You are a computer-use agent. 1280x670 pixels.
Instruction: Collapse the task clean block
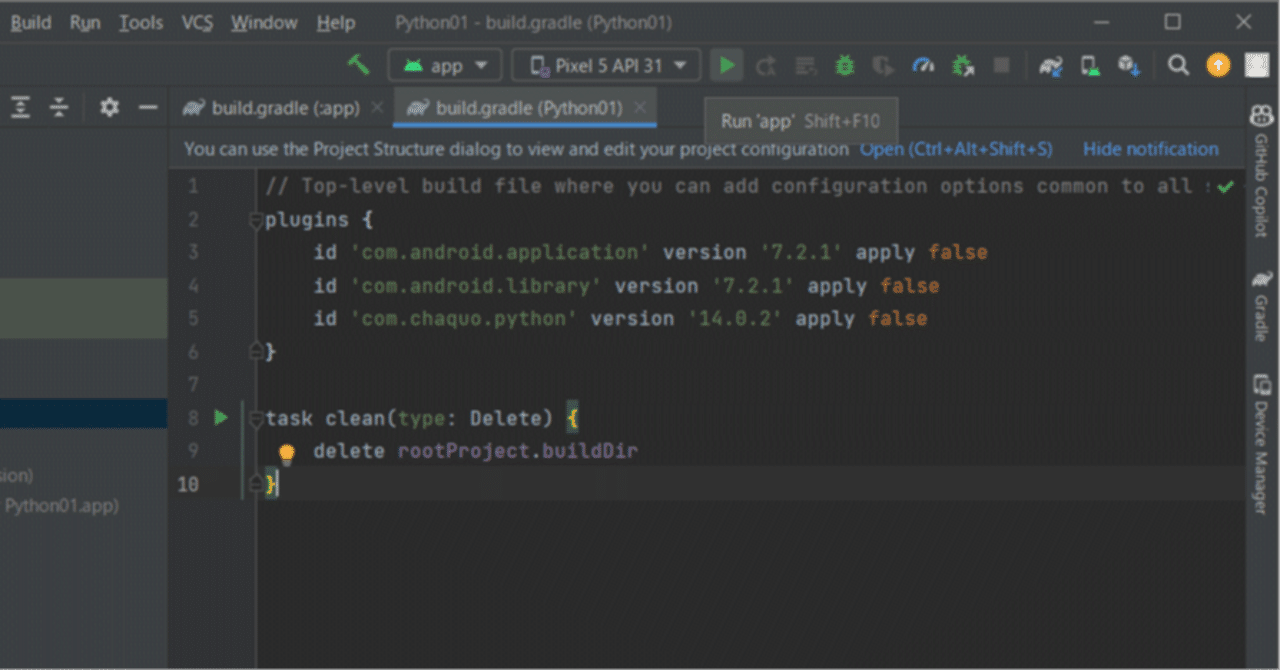(x=255, y=418)
